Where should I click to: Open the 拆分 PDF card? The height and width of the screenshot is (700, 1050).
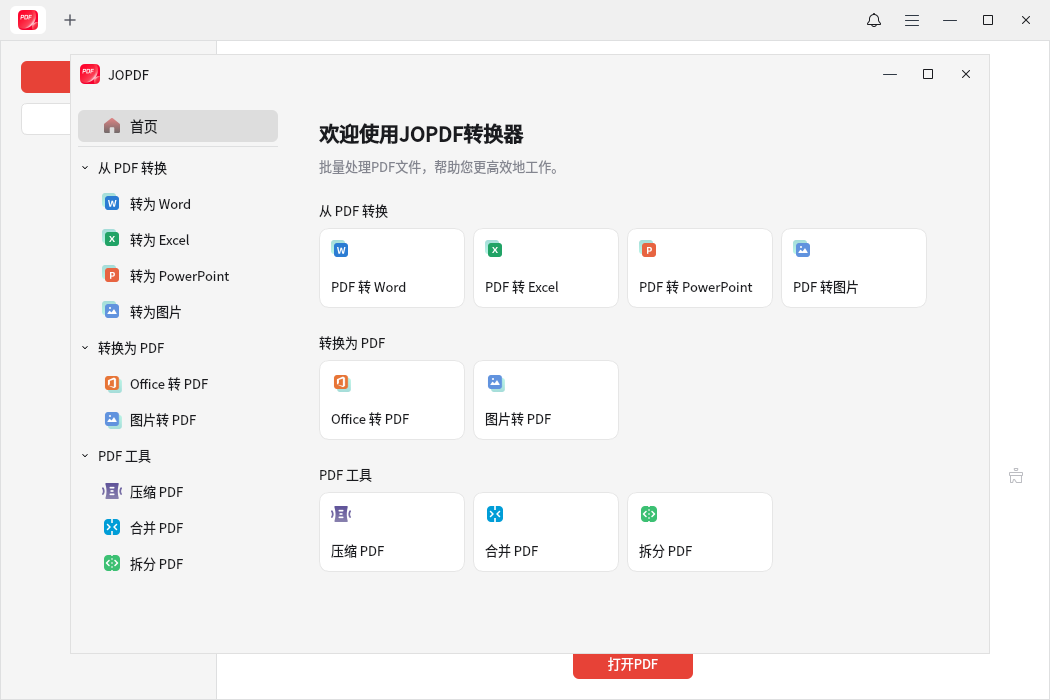700,532
